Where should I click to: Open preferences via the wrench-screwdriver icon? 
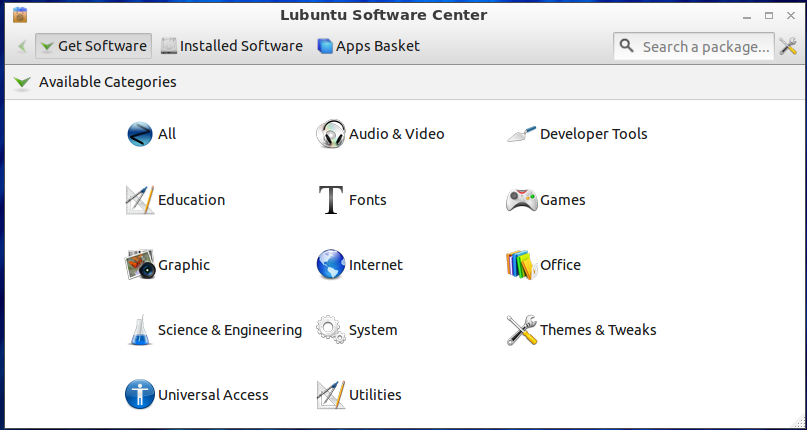(788, 46)
